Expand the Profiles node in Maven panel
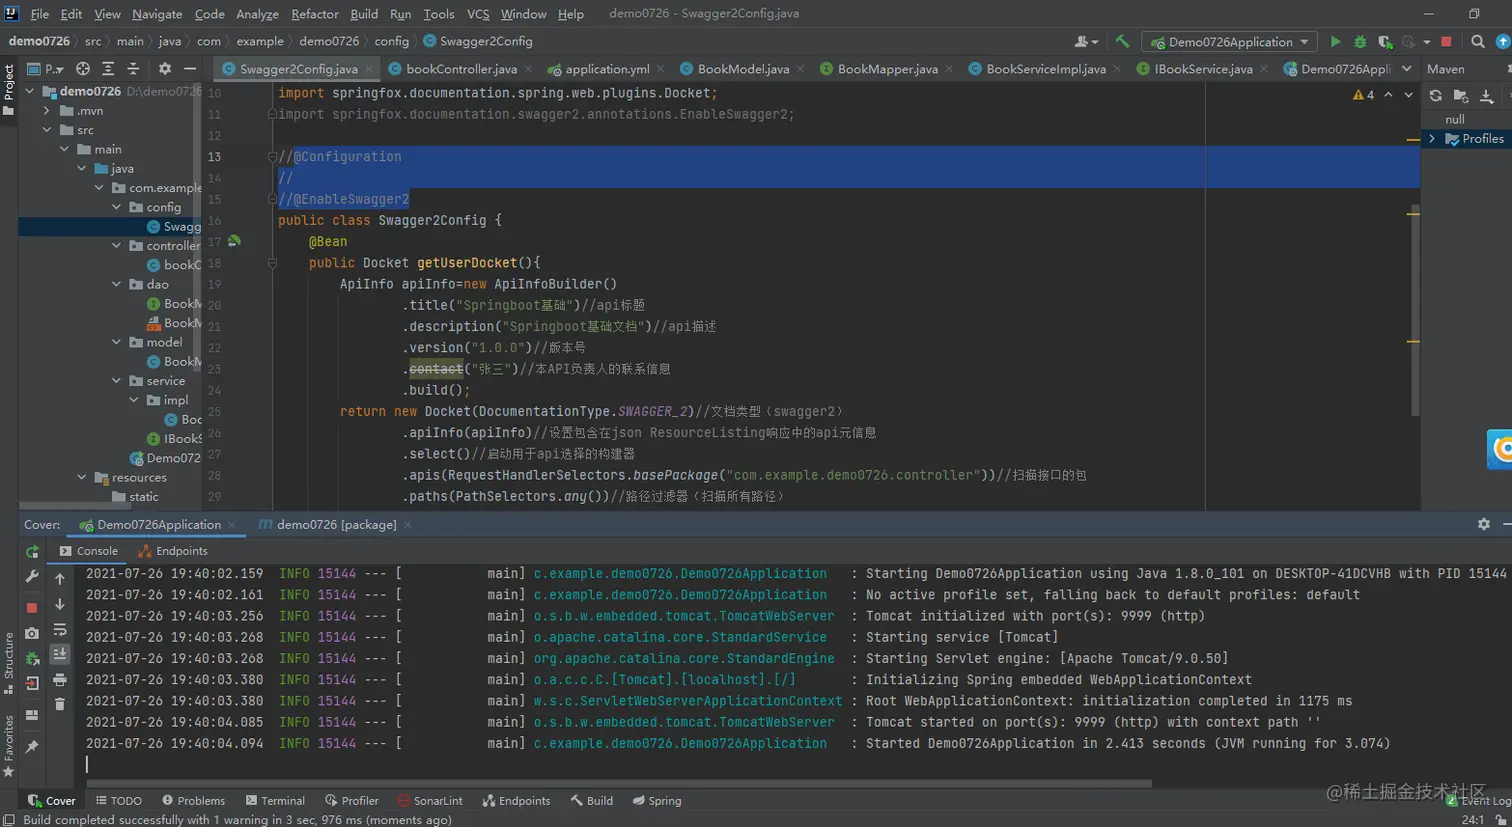Screen dimensions: 1512x827 1432,139
